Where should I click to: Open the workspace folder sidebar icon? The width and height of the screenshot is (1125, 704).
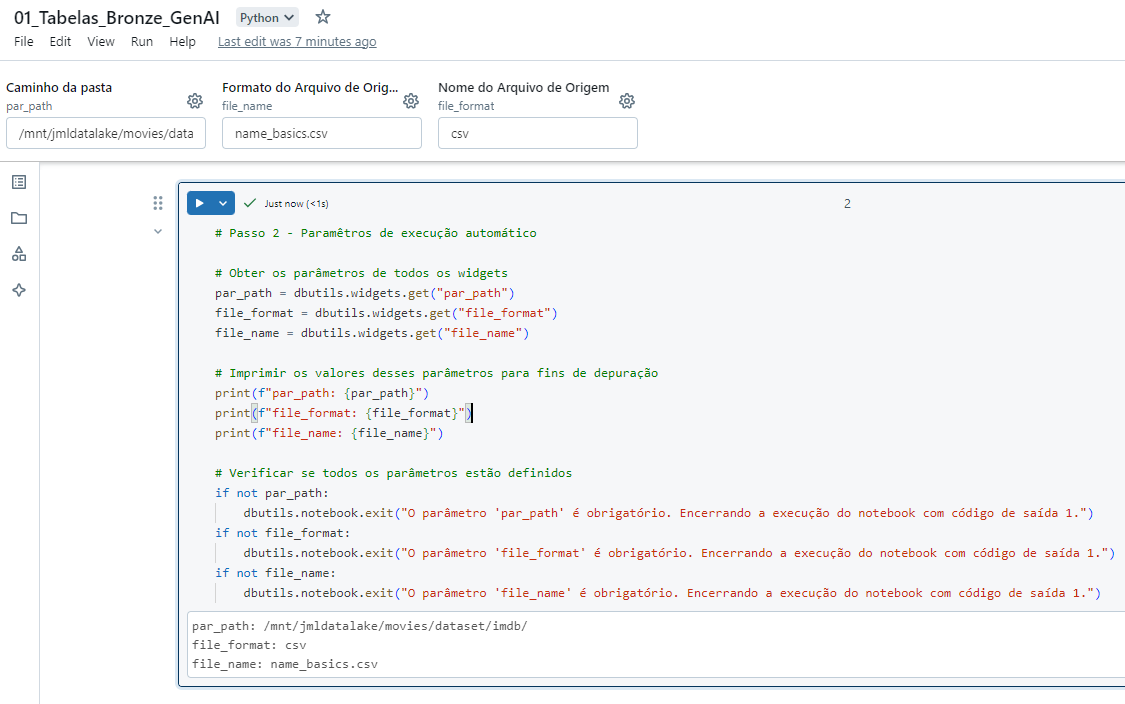(19, 218)
